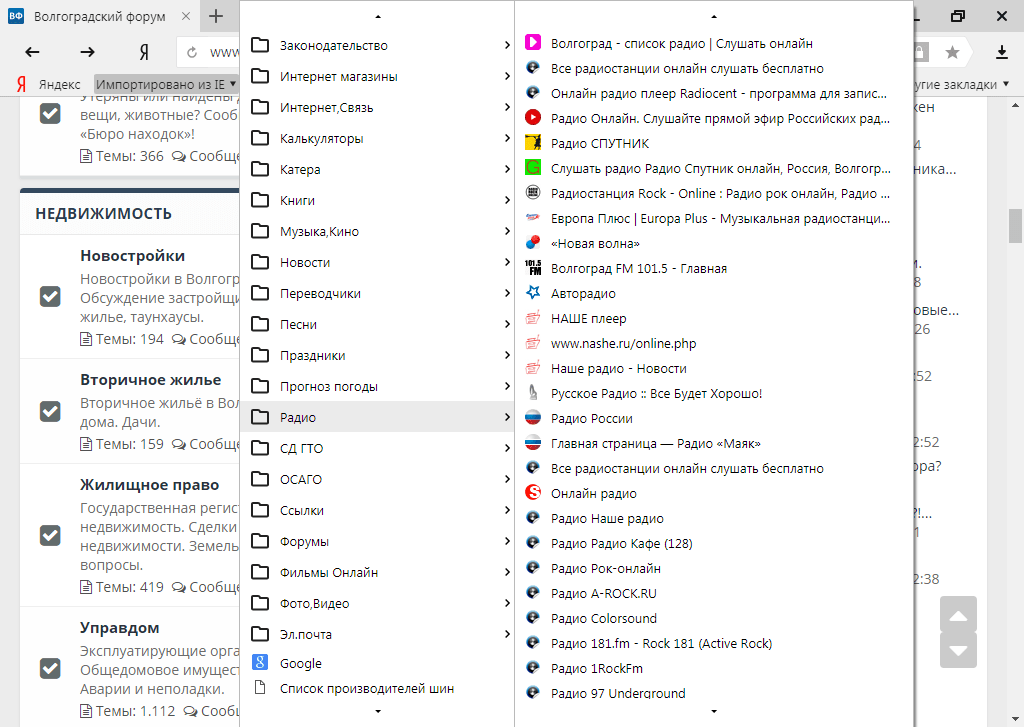
Task: Open bookmark www.nashe.ru/online.php
Action: [x=714, y=343]
